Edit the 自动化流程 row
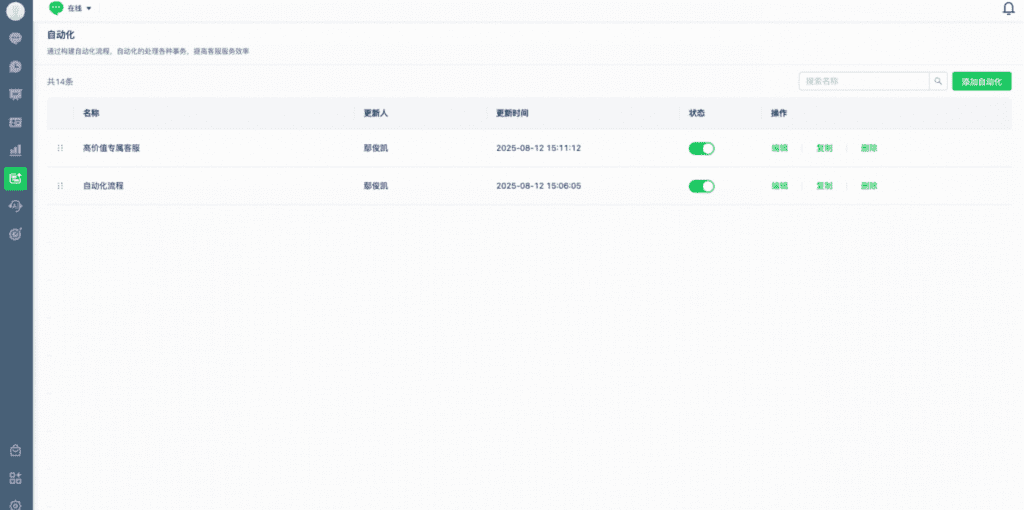 click(x=779, y=186)
